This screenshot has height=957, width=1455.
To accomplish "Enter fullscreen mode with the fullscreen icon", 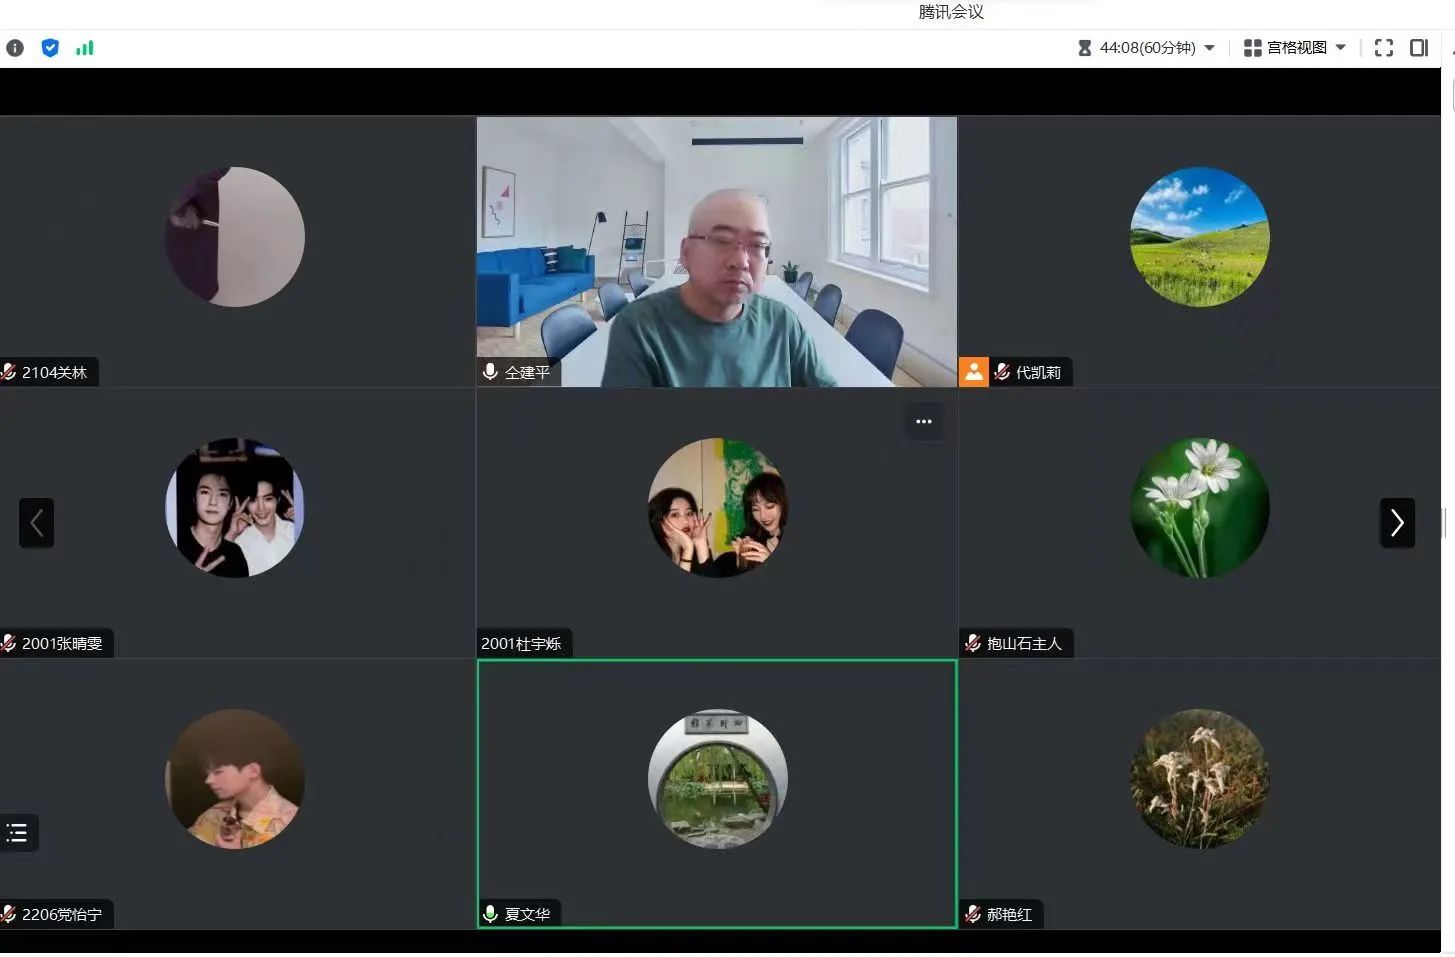I will (1384, 48).
